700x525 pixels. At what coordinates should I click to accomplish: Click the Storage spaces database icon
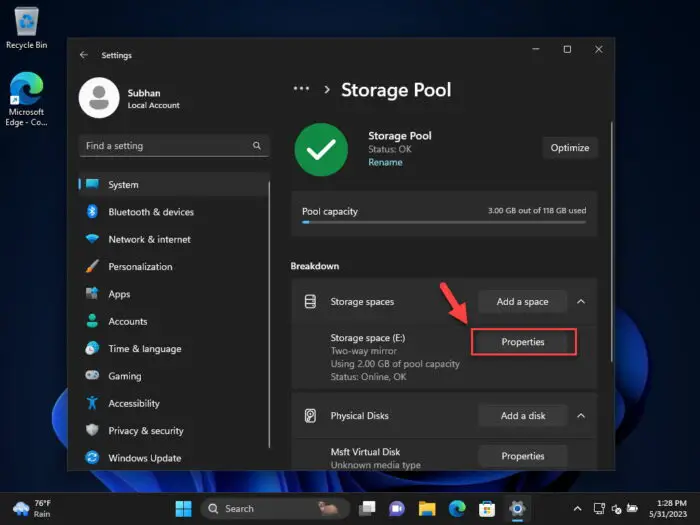click(310, 302)
